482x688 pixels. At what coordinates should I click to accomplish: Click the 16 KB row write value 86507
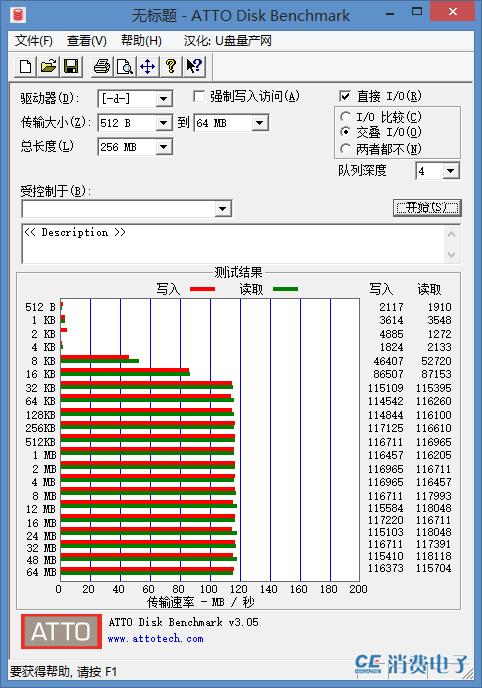point(389,374)
